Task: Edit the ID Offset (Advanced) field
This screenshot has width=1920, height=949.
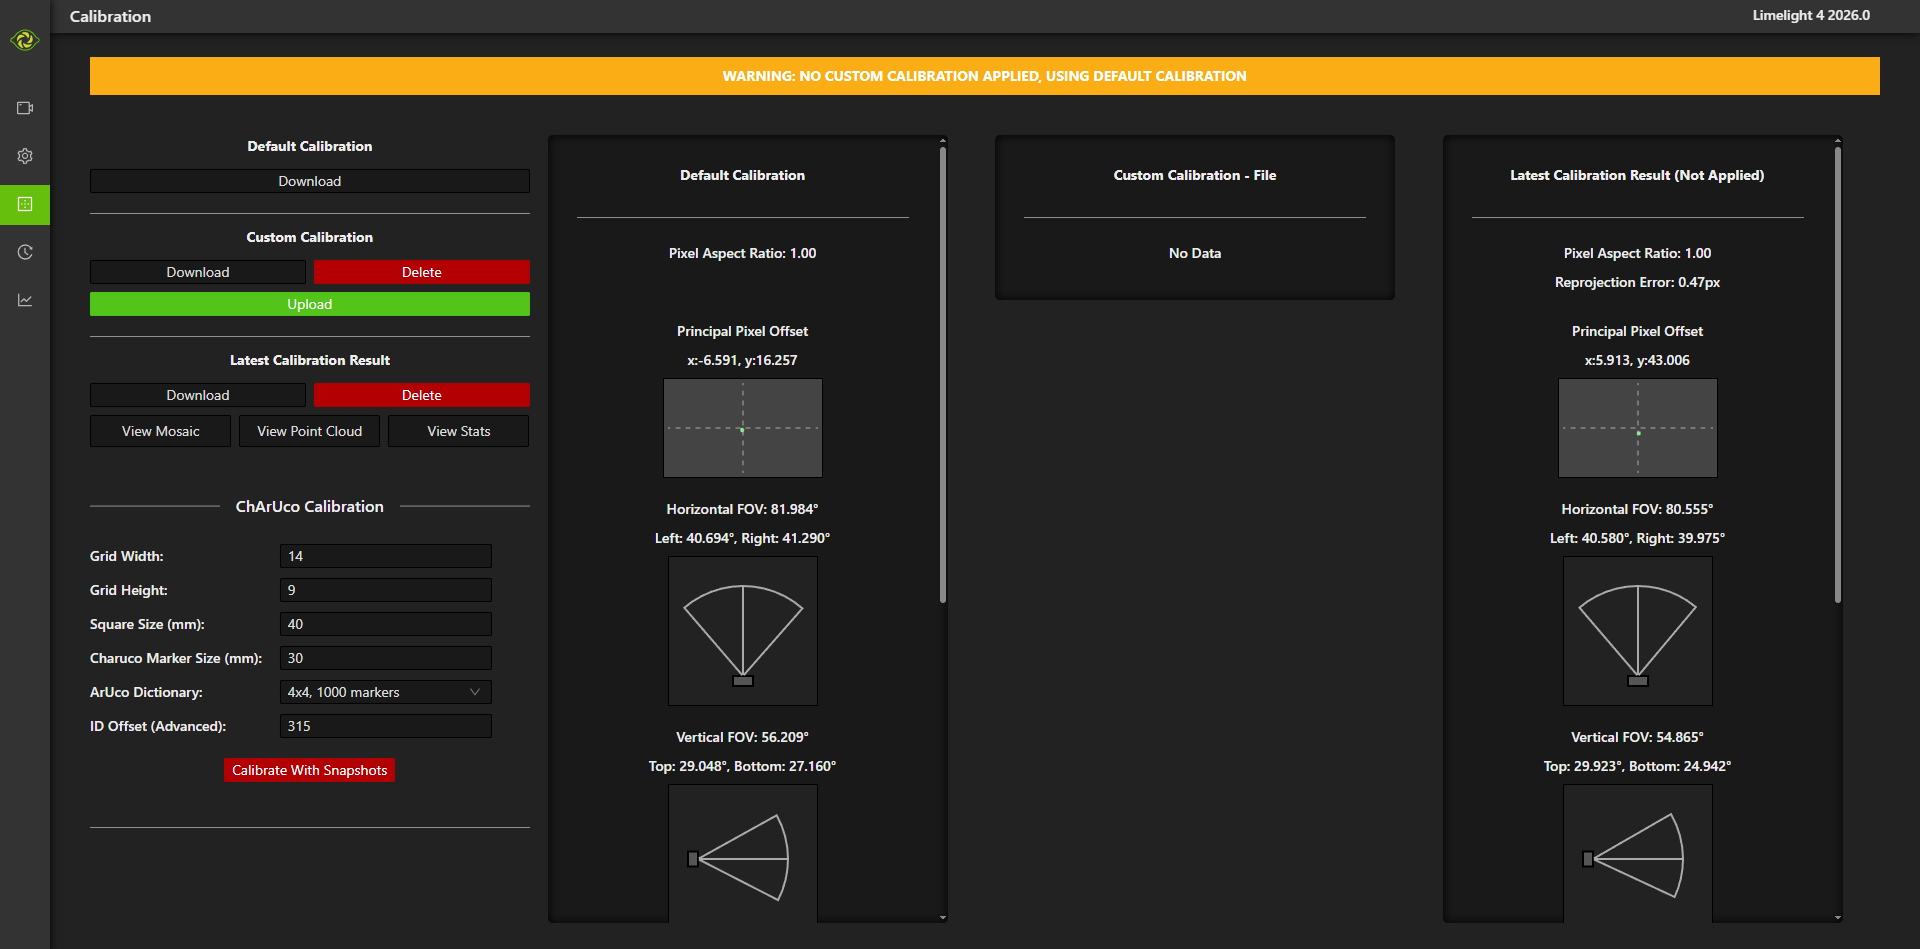Action: tap(385, 725)
